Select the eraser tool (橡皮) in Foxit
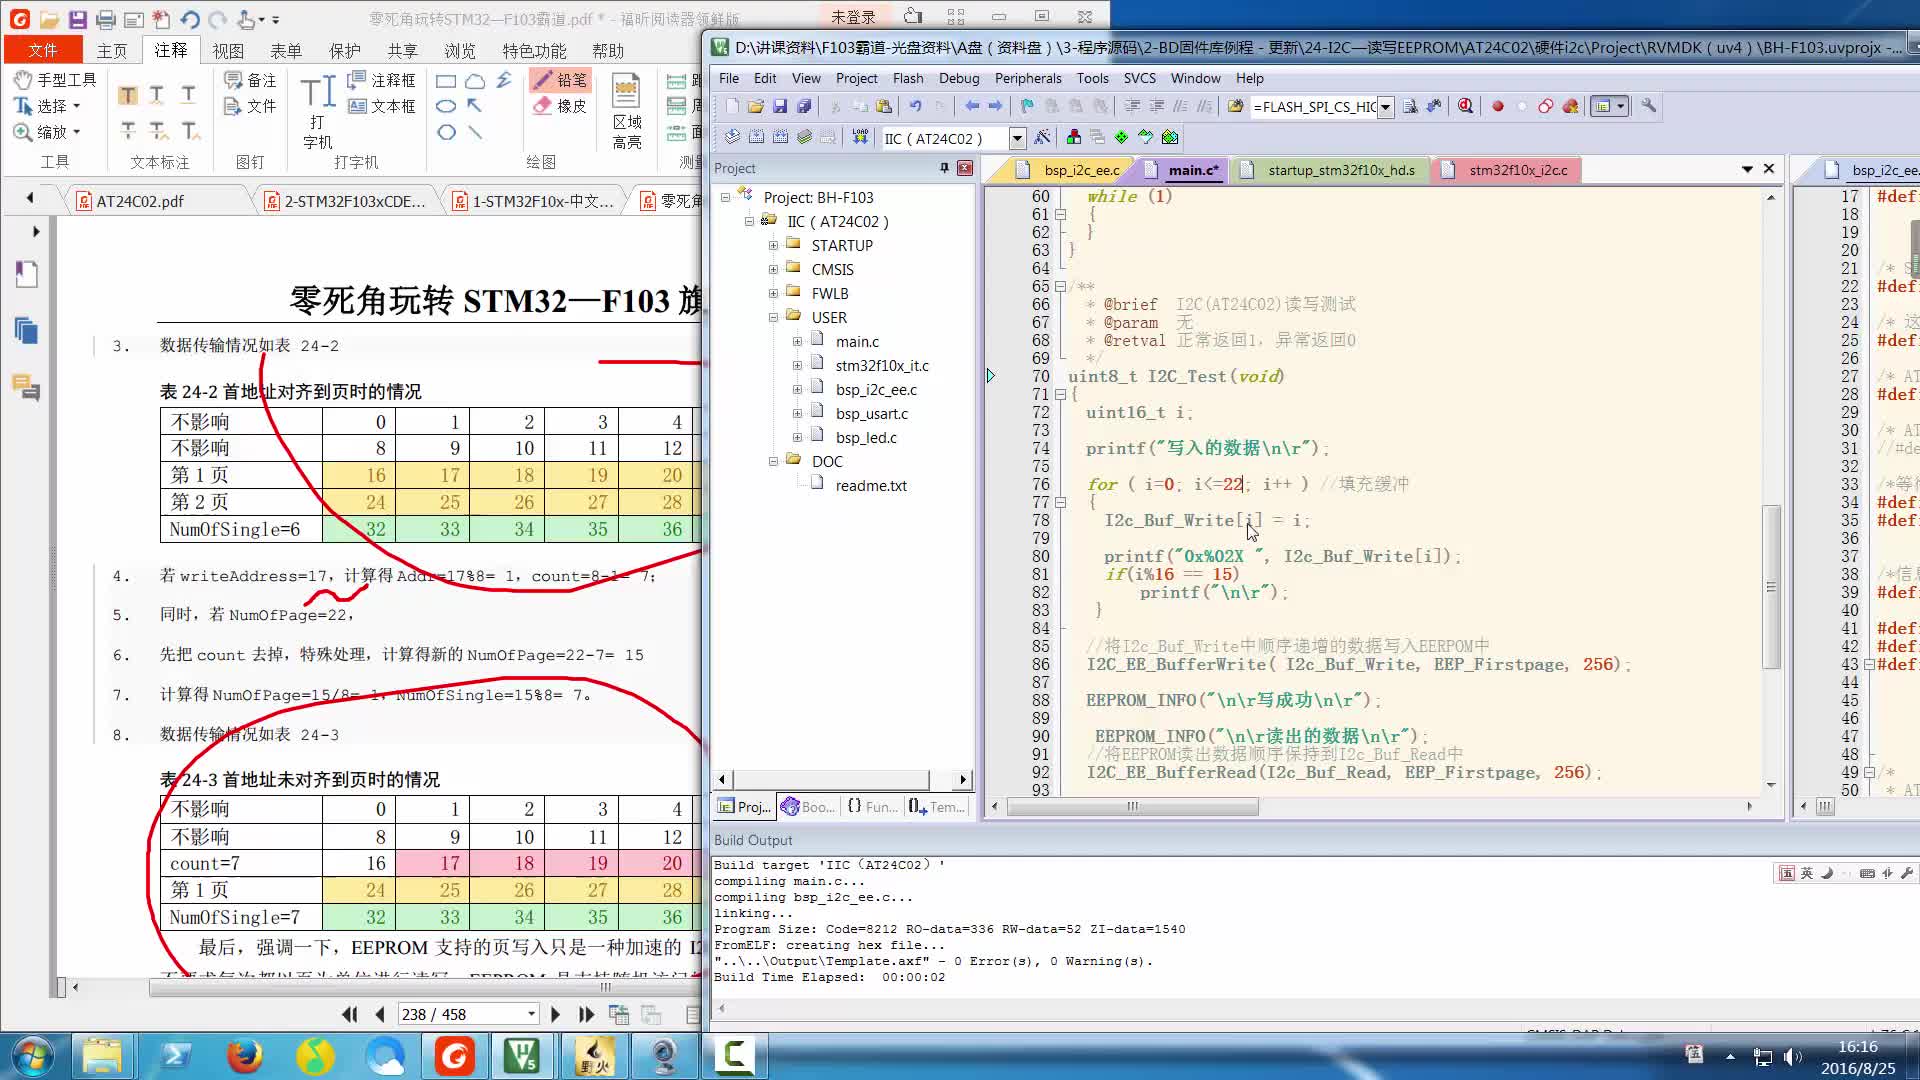This screenshot has width=1920, height=1080. pyautogui.click(x=560, y=106)
